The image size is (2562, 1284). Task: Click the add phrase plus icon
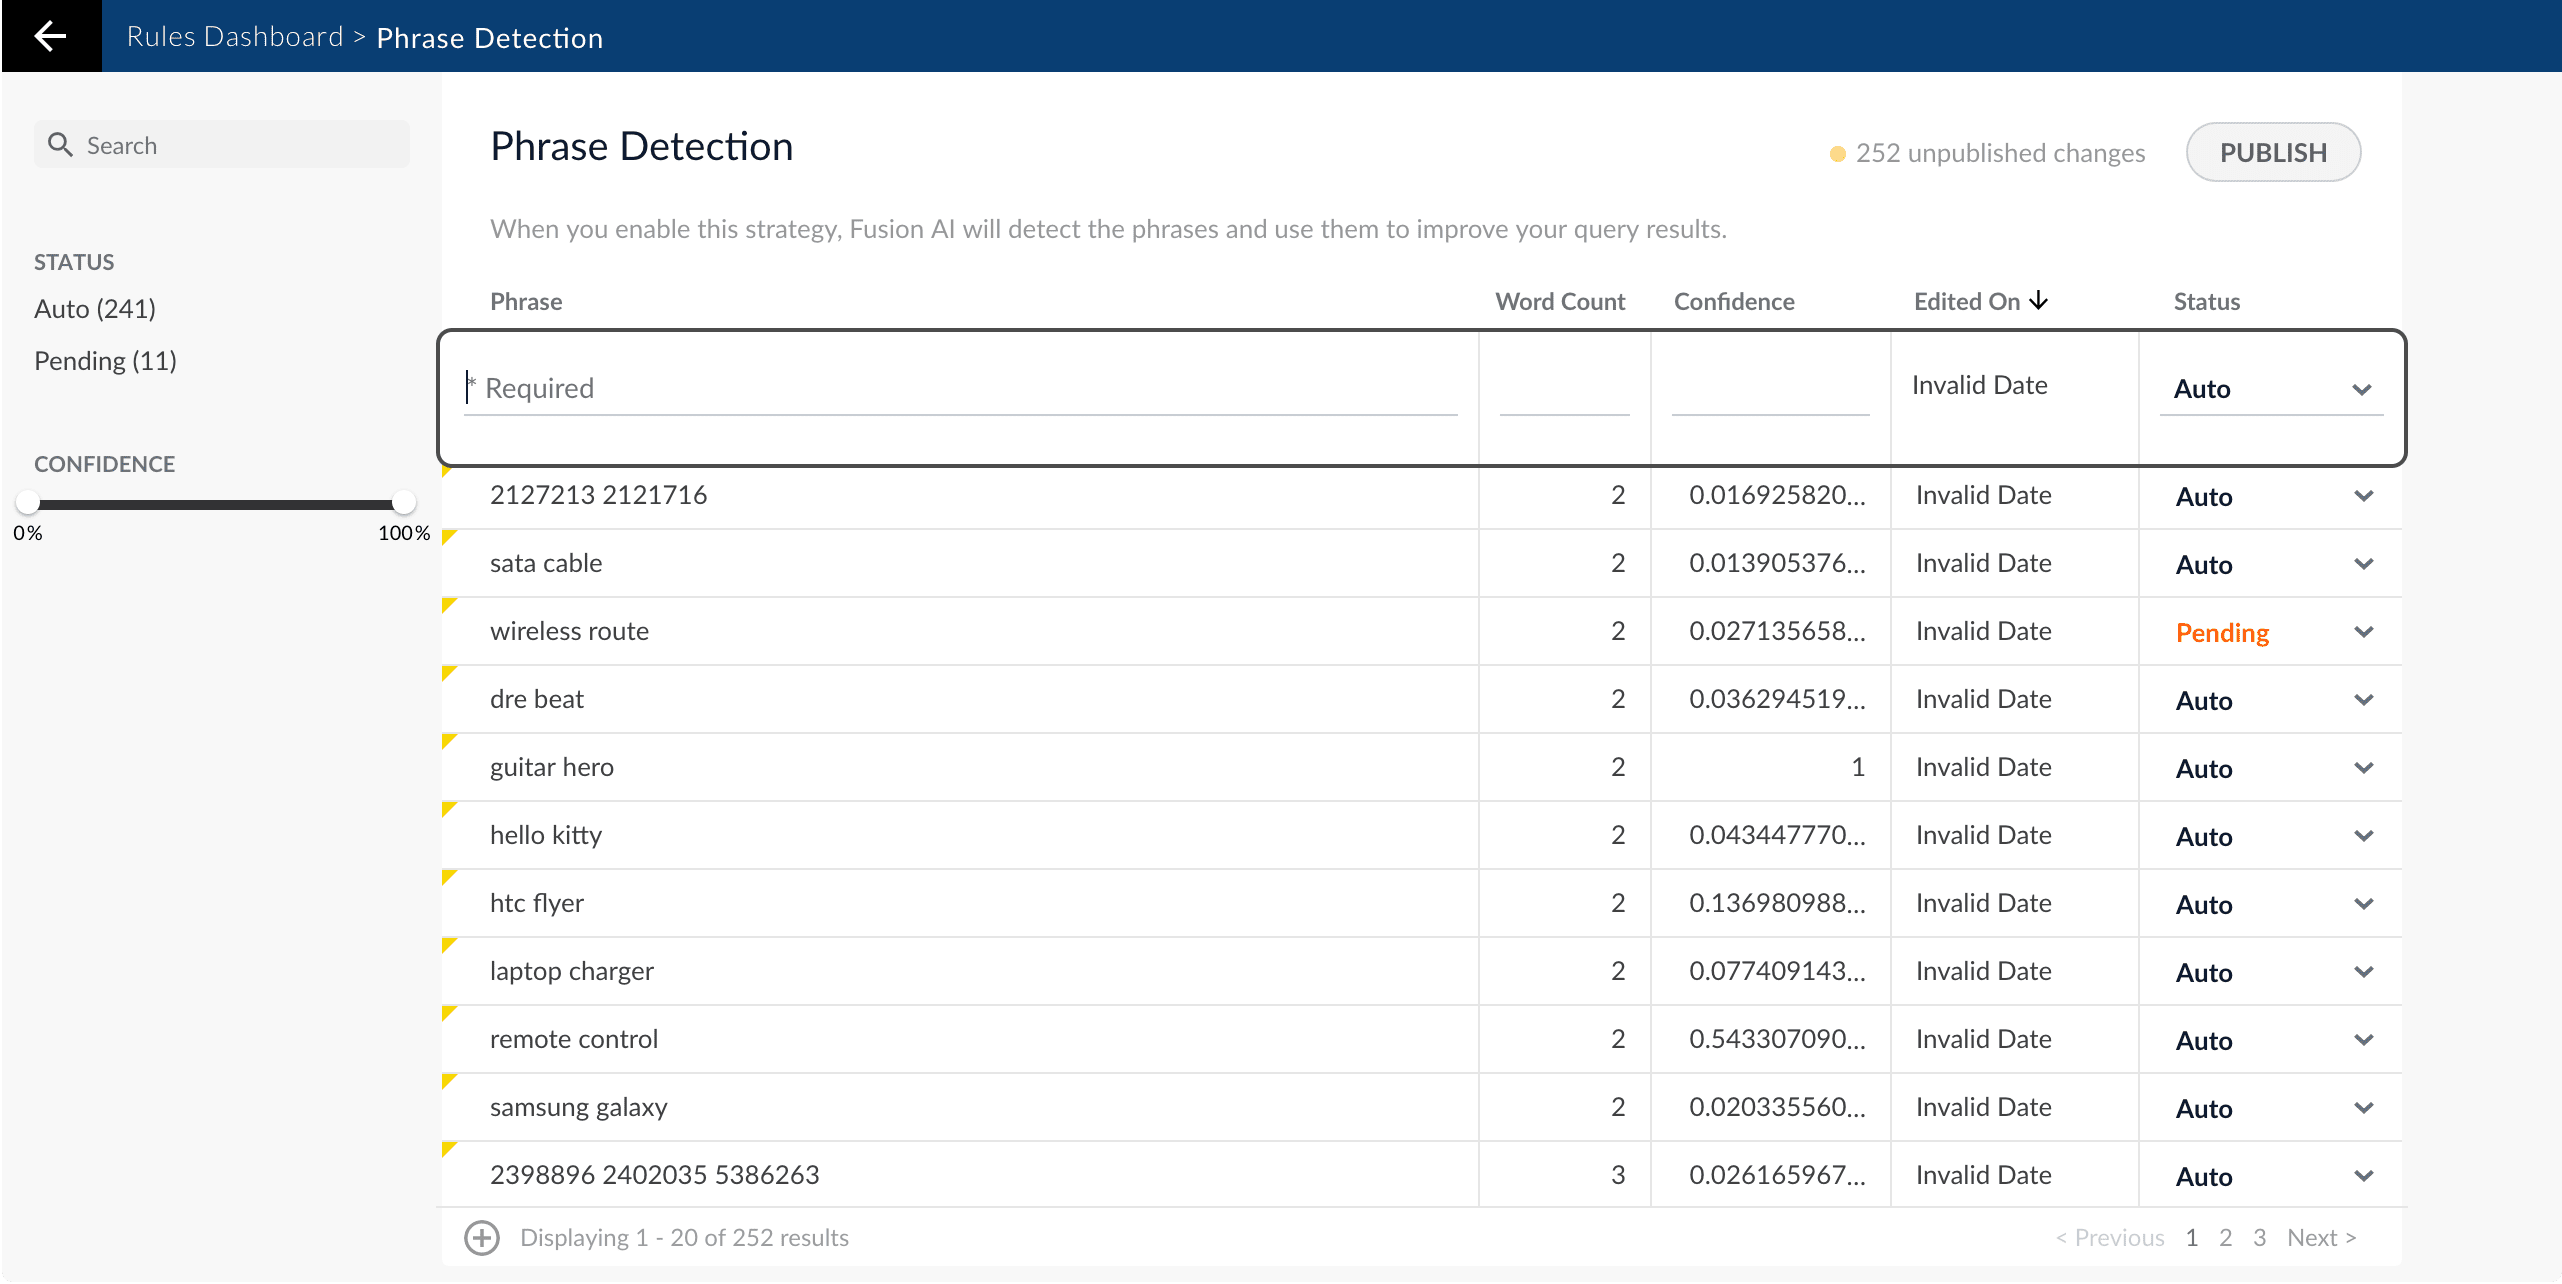tap(482, 1237)
